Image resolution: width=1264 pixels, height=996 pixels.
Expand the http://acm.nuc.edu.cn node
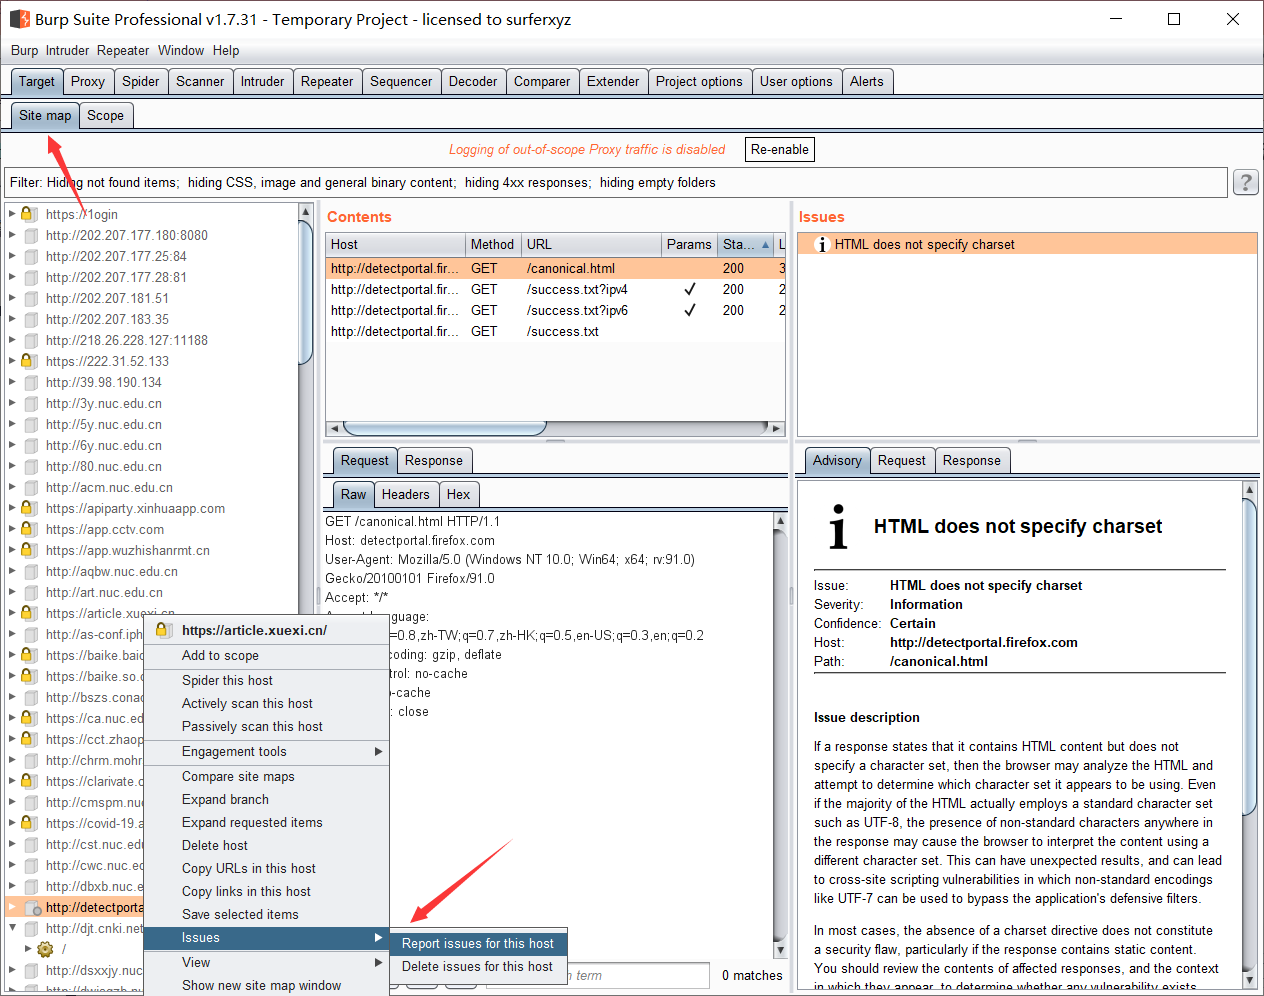coord(12,487)
